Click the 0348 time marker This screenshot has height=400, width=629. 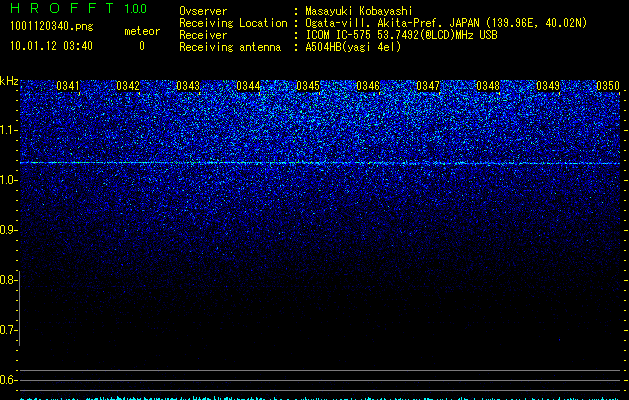(x=488, y=85)
